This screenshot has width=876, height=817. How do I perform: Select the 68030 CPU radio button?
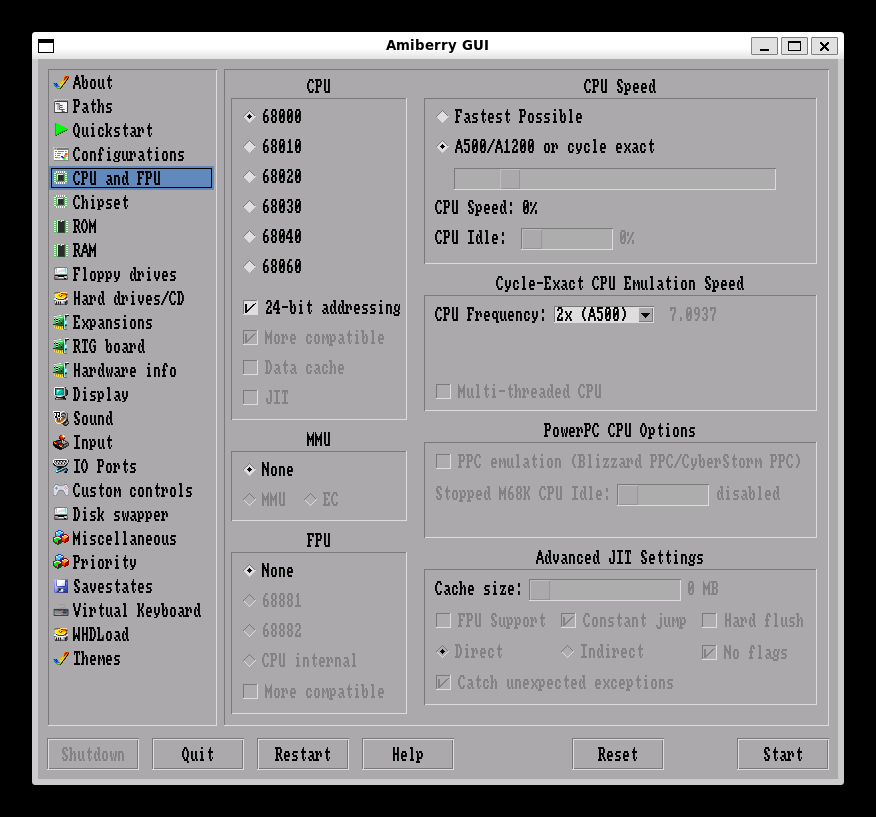(x=250, y=207)
